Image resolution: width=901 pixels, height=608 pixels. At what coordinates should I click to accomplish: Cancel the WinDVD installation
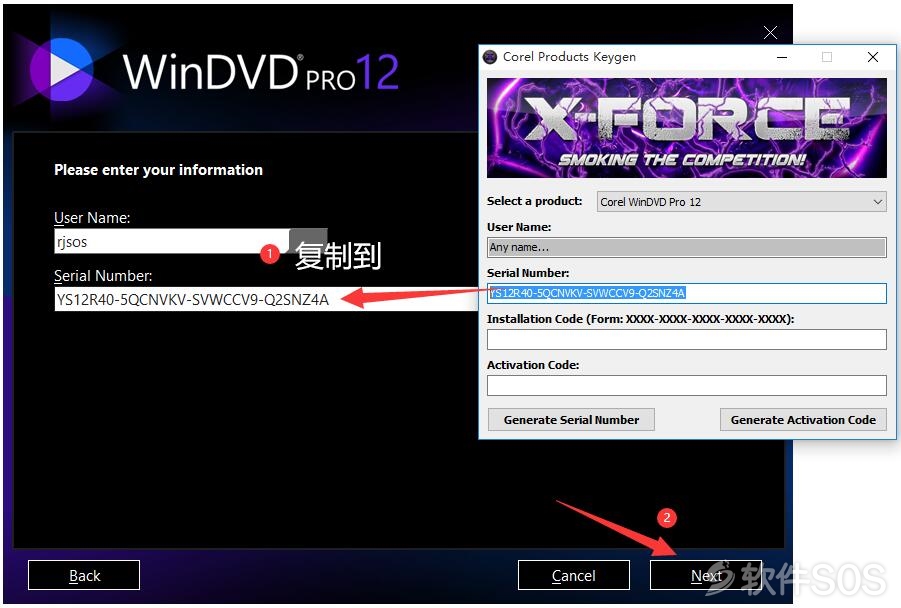573,575
